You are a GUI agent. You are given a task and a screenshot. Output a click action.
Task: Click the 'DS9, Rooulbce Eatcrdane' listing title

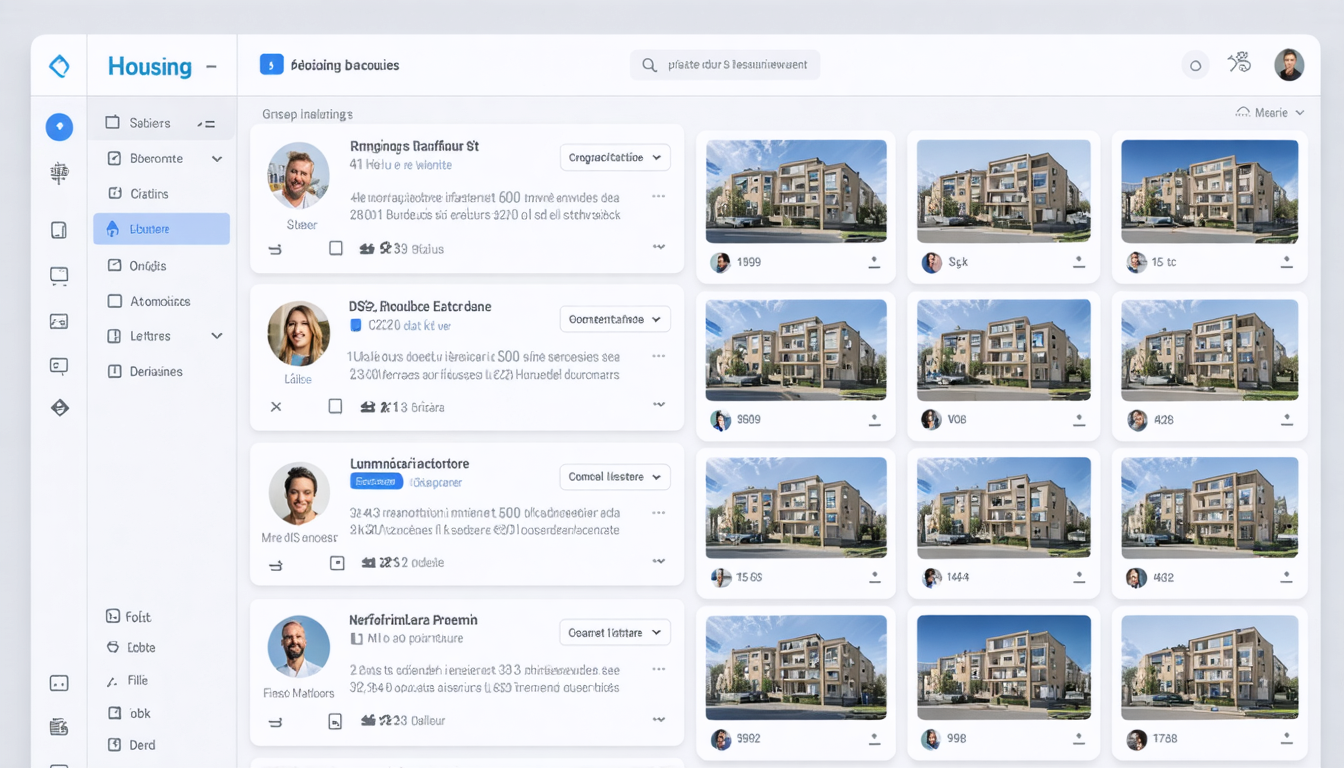coord(420,306)
